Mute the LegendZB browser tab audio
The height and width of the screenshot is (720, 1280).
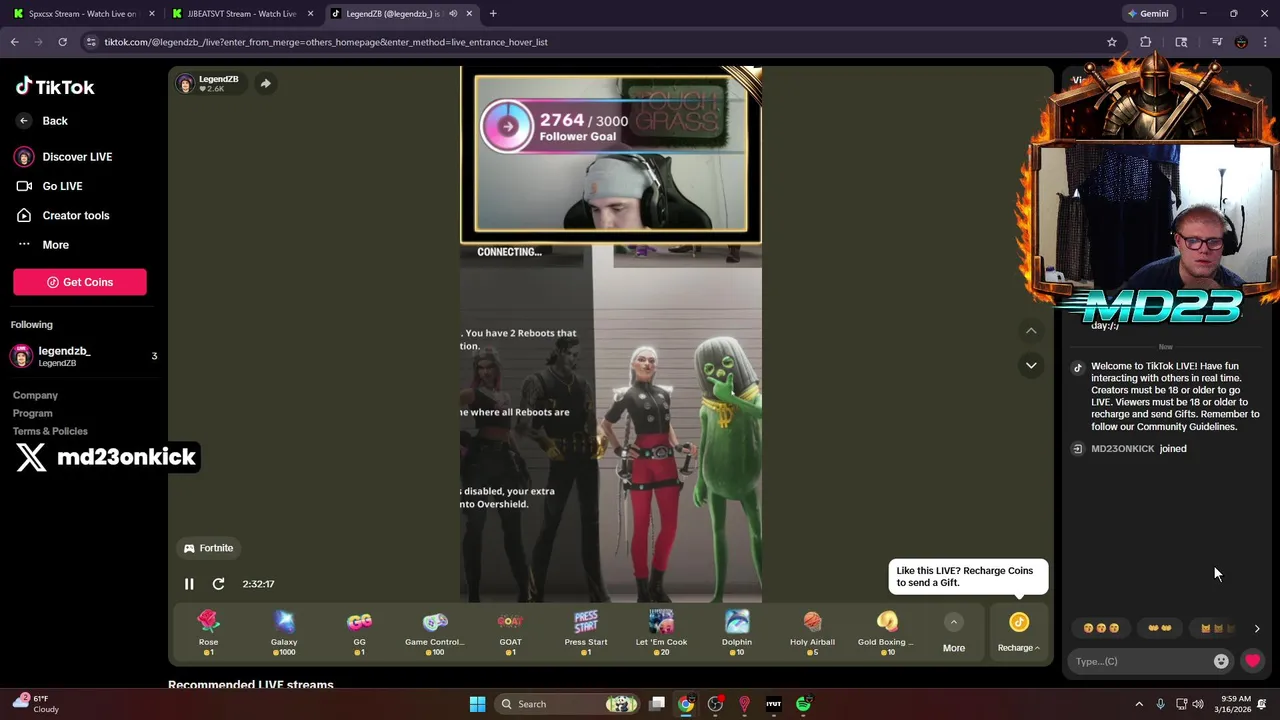click(x=453, y=14)
